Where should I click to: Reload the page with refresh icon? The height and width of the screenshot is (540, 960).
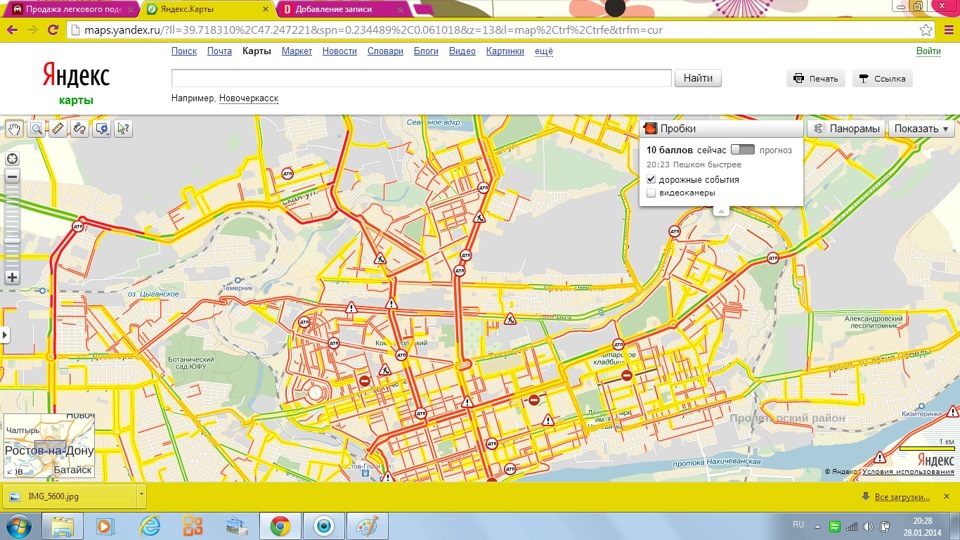[53, 30]
